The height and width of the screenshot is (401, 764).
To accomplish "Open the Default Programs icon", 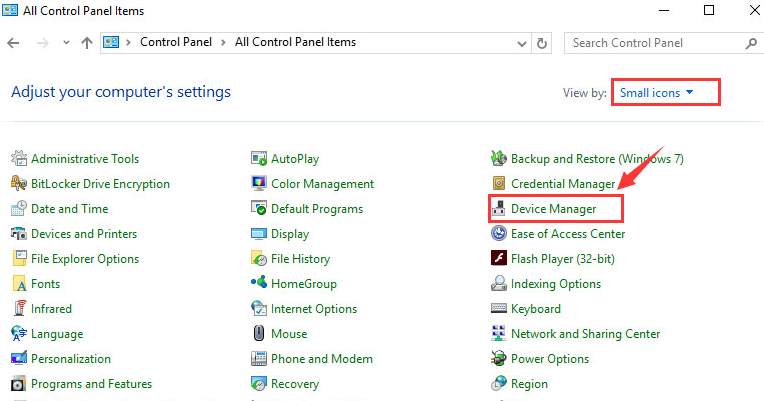I will (x=259, y=209).
